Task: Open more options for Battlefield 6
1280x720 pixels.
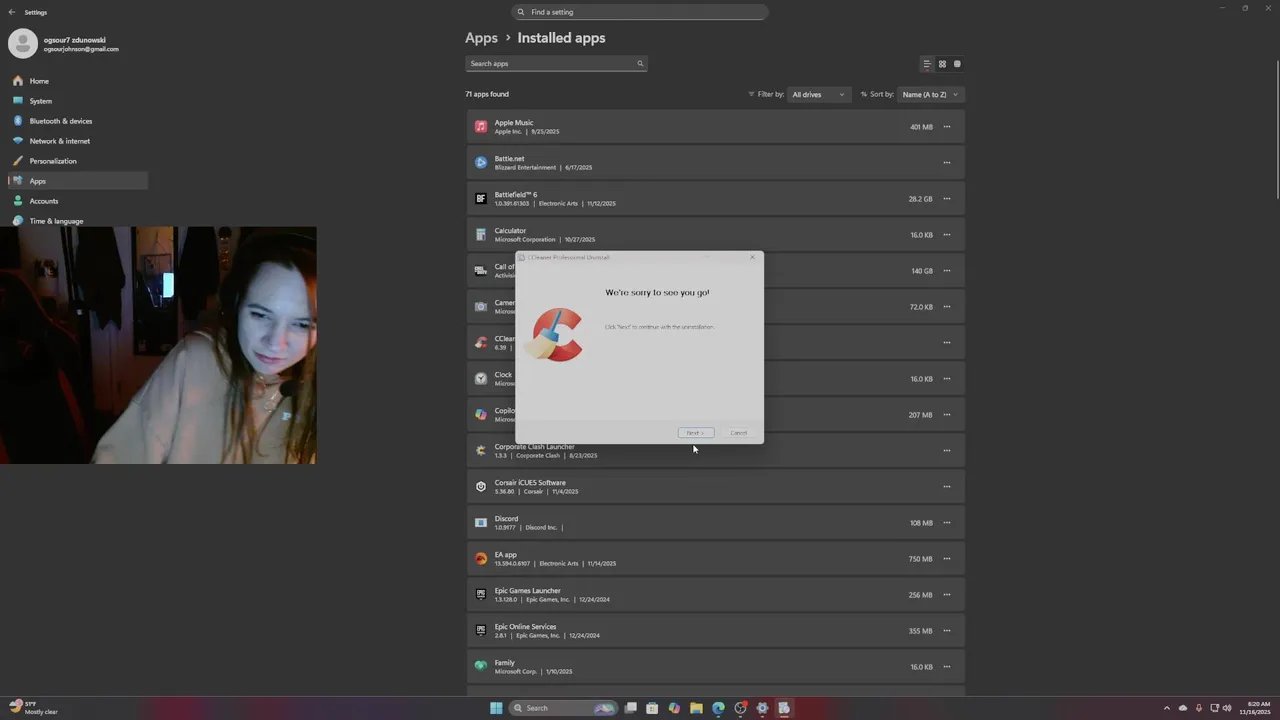Action: [x=947, y=199]
